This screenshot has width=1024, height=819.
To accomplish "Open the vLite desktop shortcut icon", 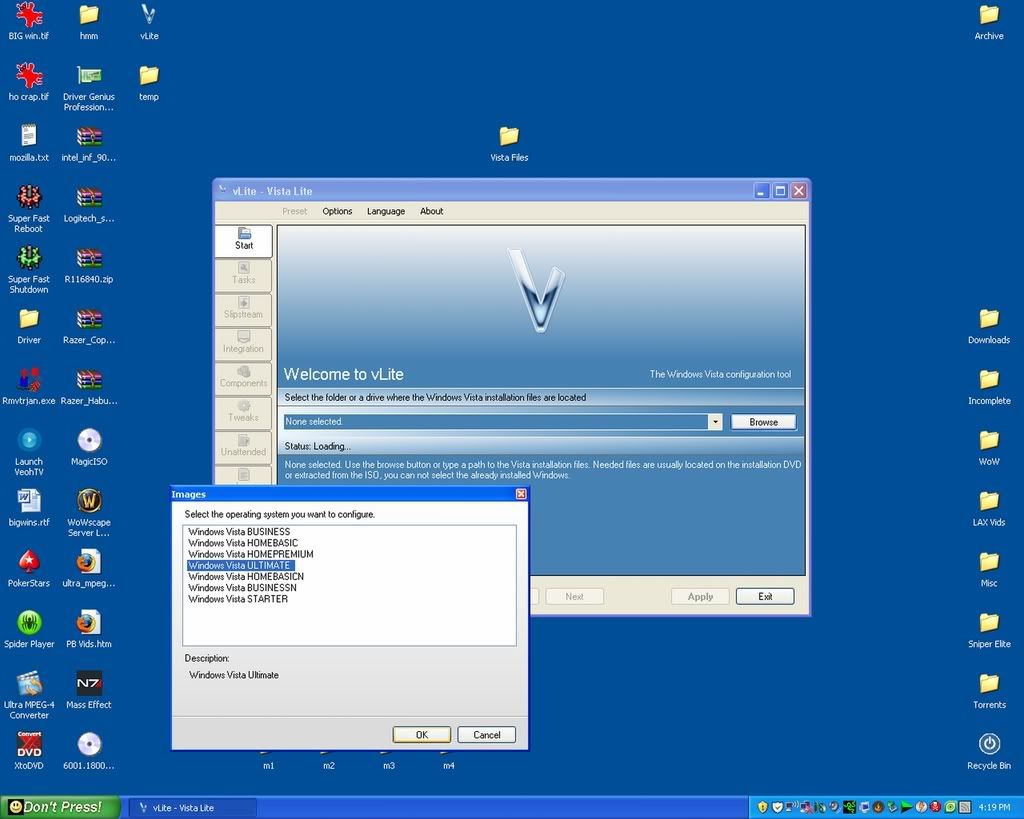I will pyautogui.click(x=149, y=16).
